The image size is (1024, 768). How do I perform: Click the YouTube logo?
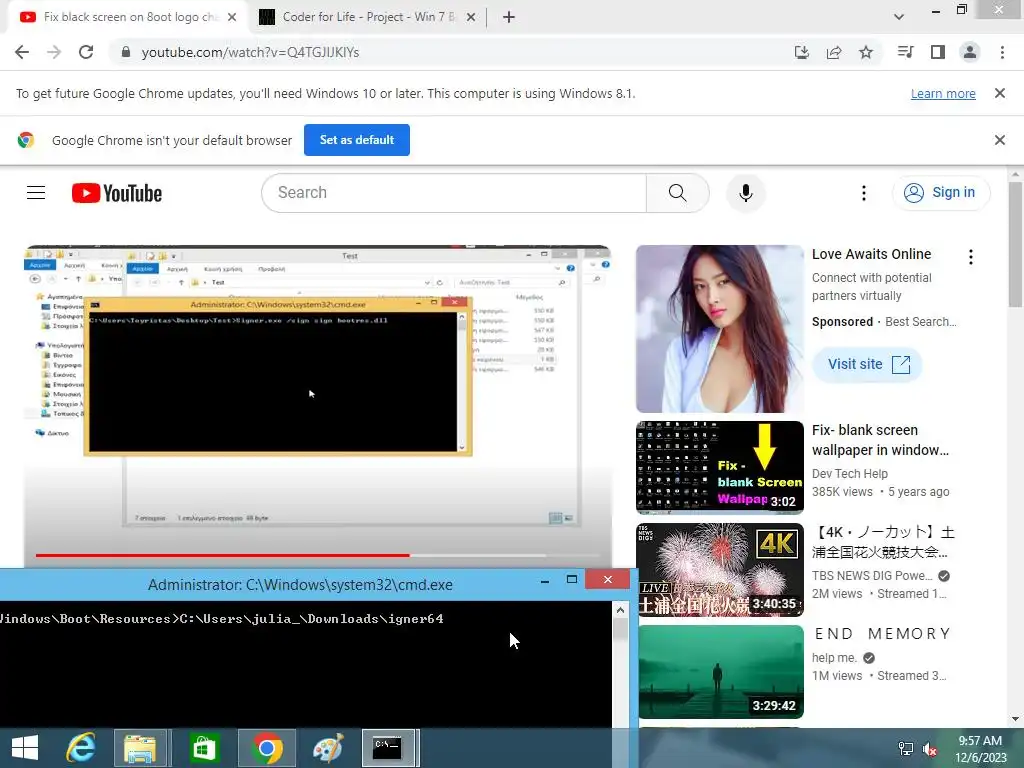117,193
